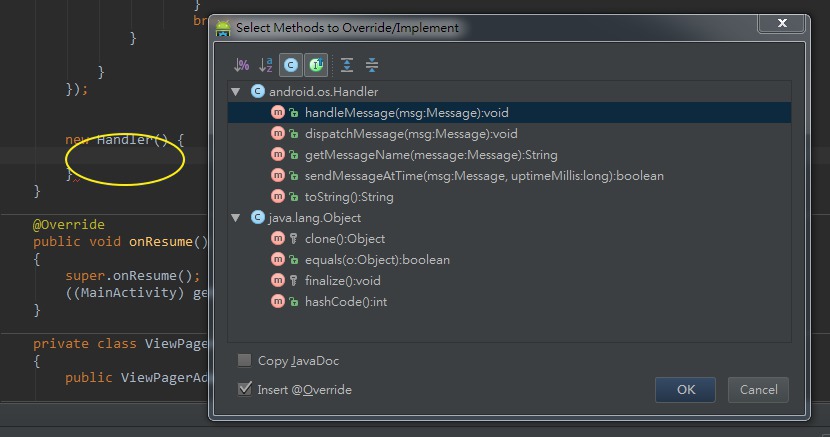Toggle show interfaces button
This screenshot has width=830, height=437.
click(x=316, y=65)
